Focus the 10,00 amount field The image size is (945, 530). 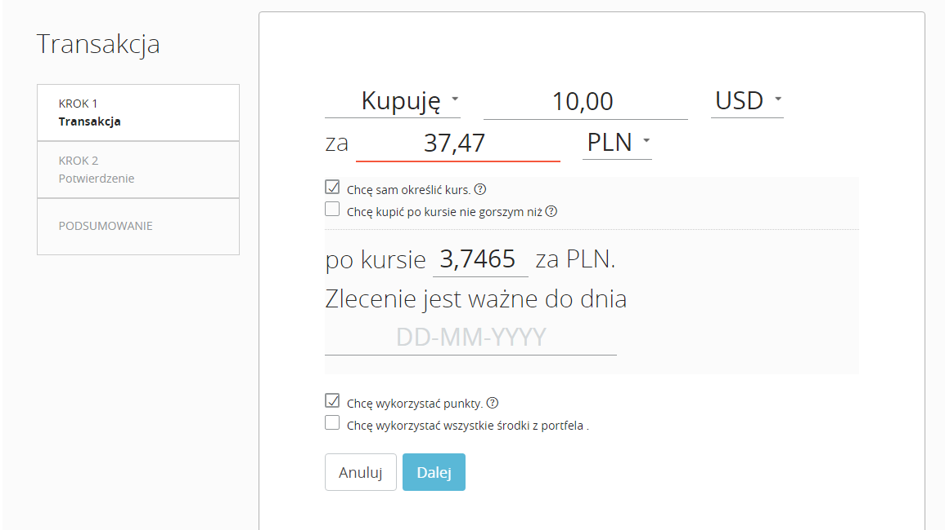coord(585,102)
